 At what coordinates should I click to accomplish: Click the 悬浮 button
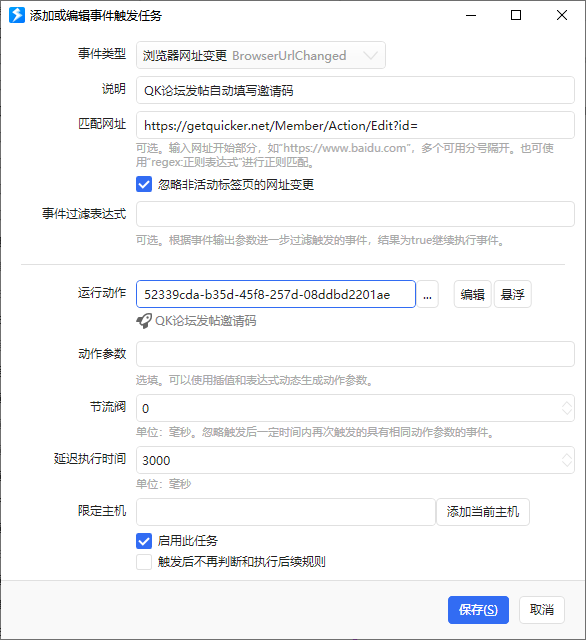pyautogui.click(x=513, y=294)
